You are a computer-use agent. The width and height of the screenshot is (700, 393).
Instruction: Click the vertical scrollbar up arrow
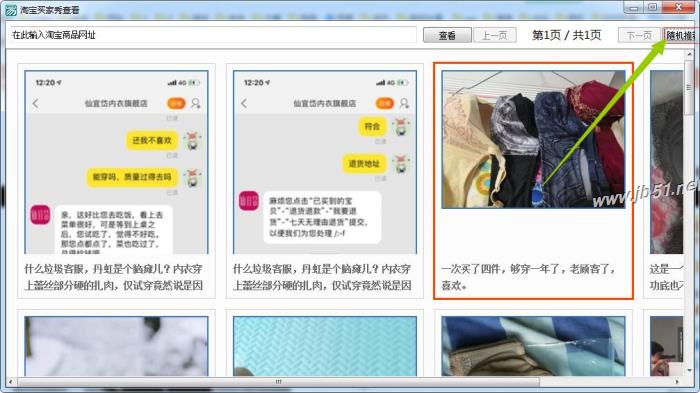(689, 54)
